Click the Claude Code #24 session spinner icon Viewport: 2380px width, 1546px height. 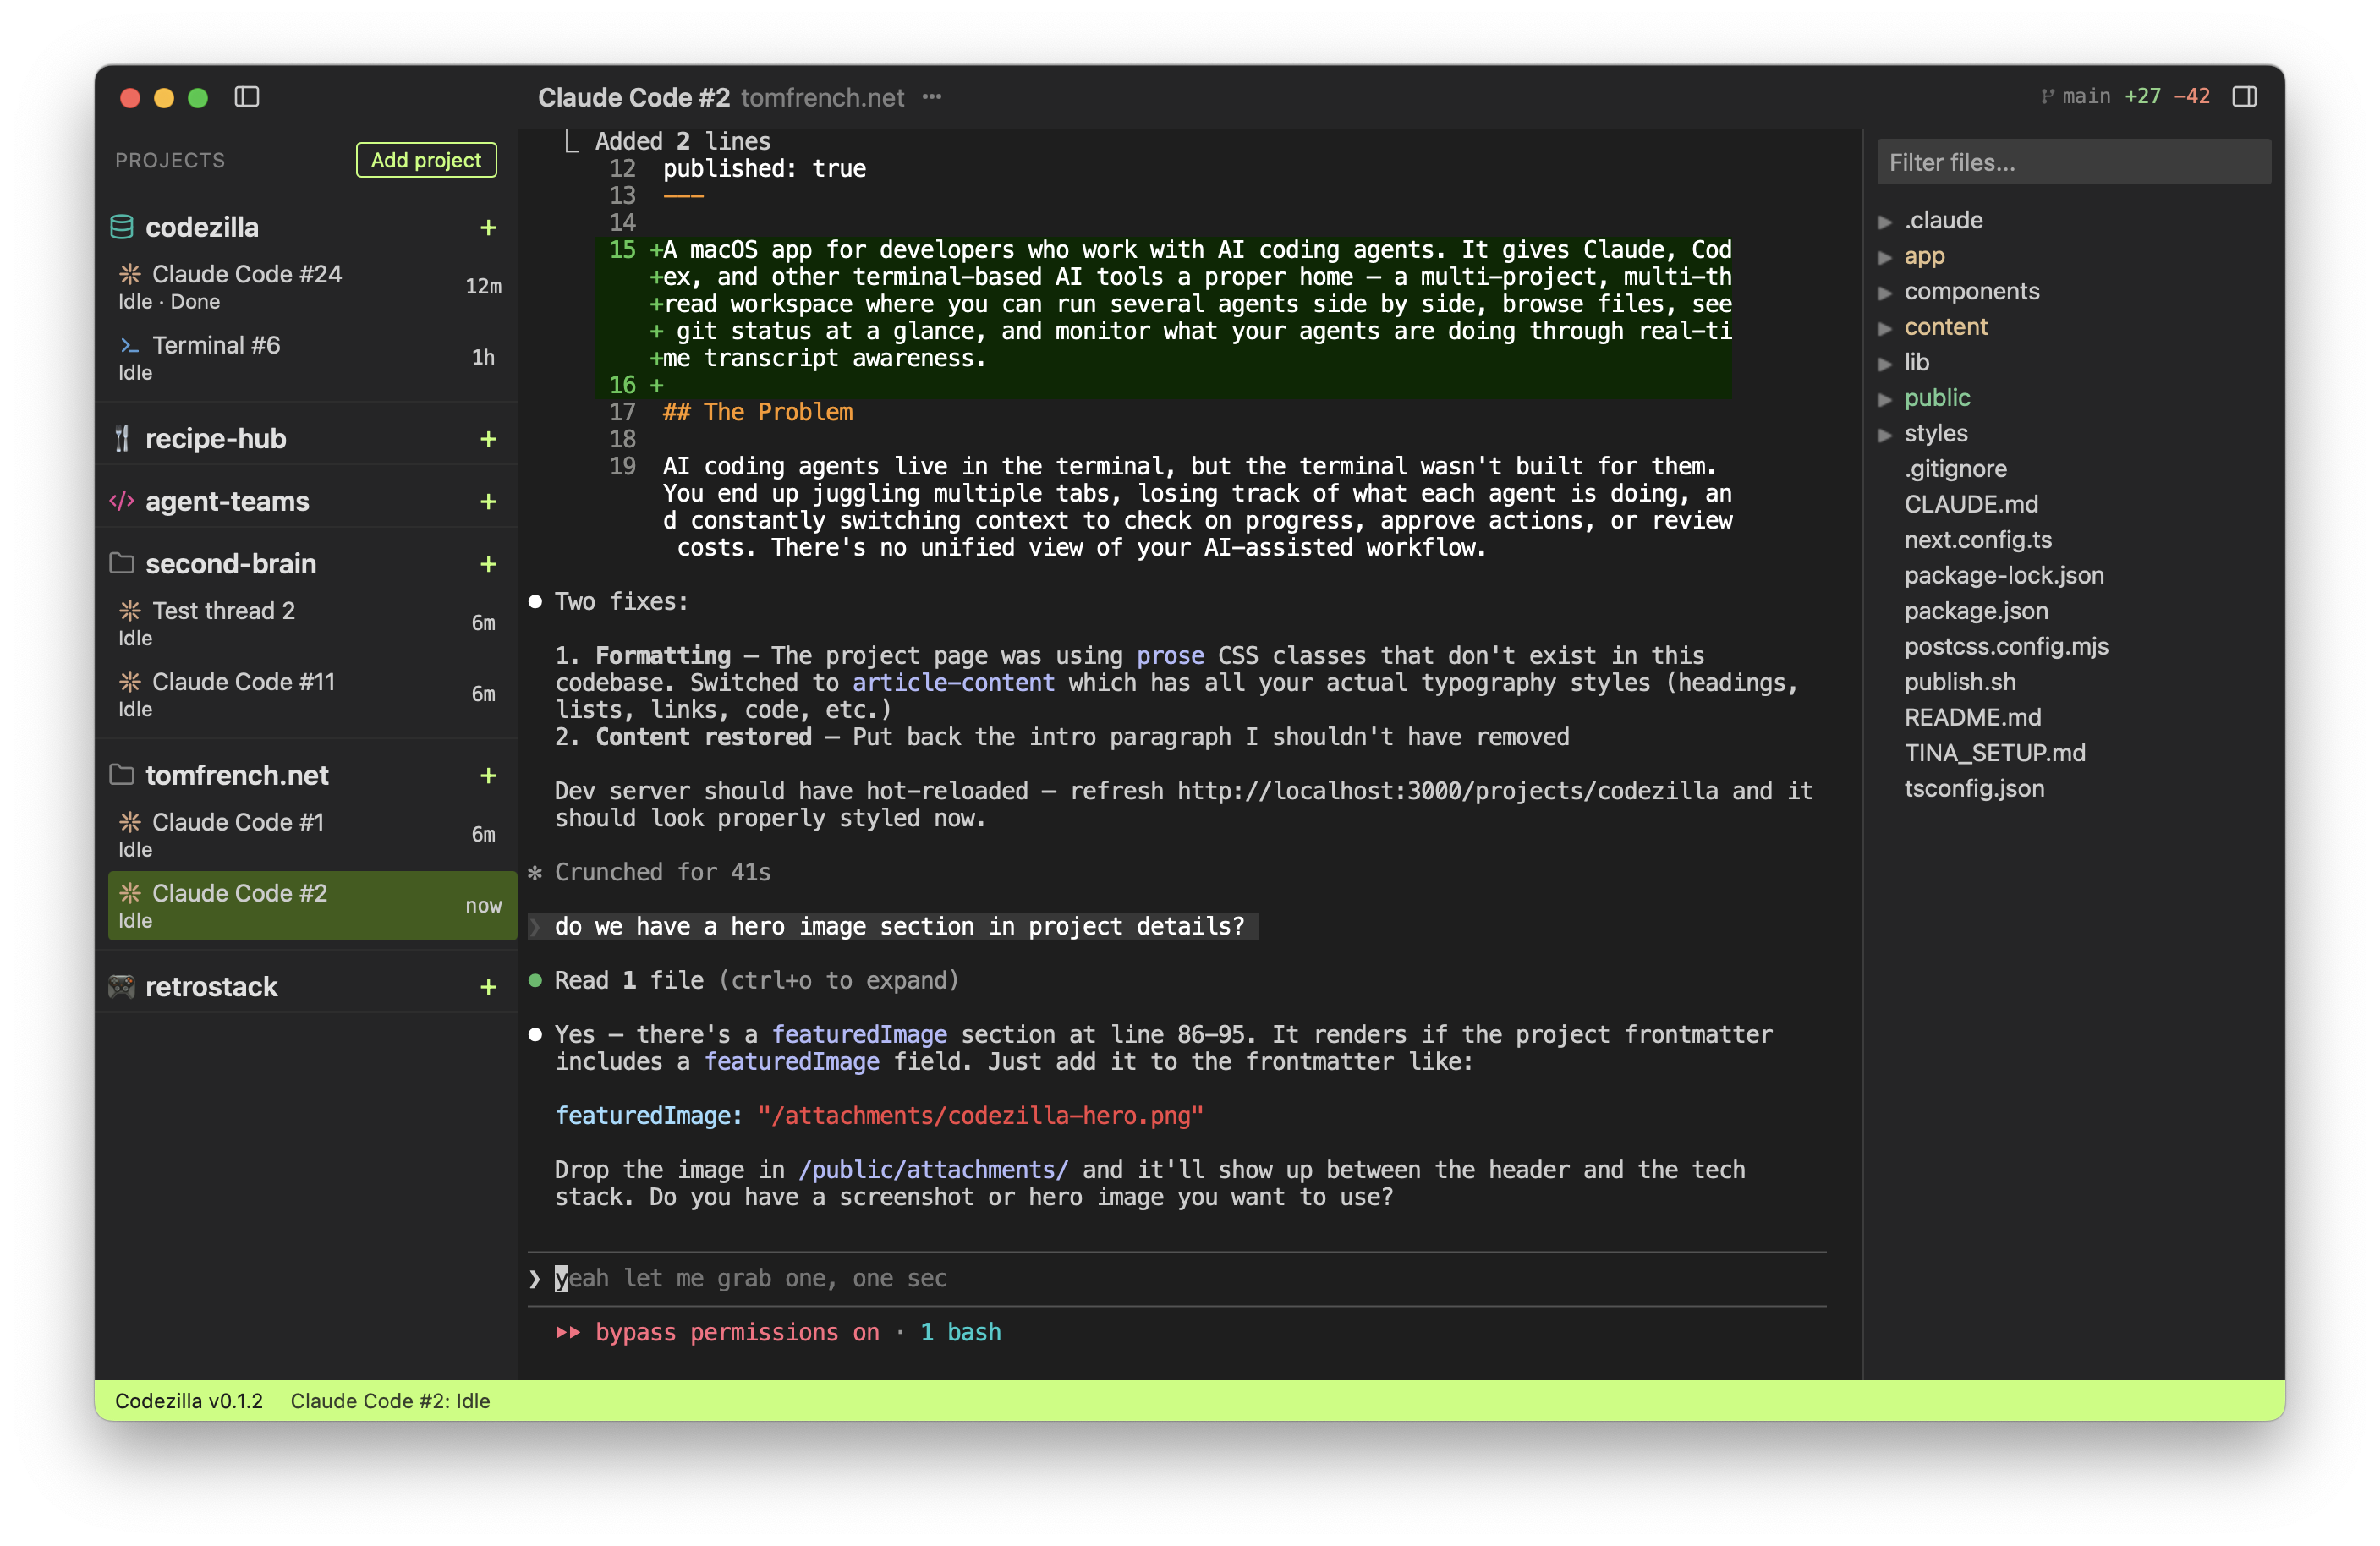[130, 273]
